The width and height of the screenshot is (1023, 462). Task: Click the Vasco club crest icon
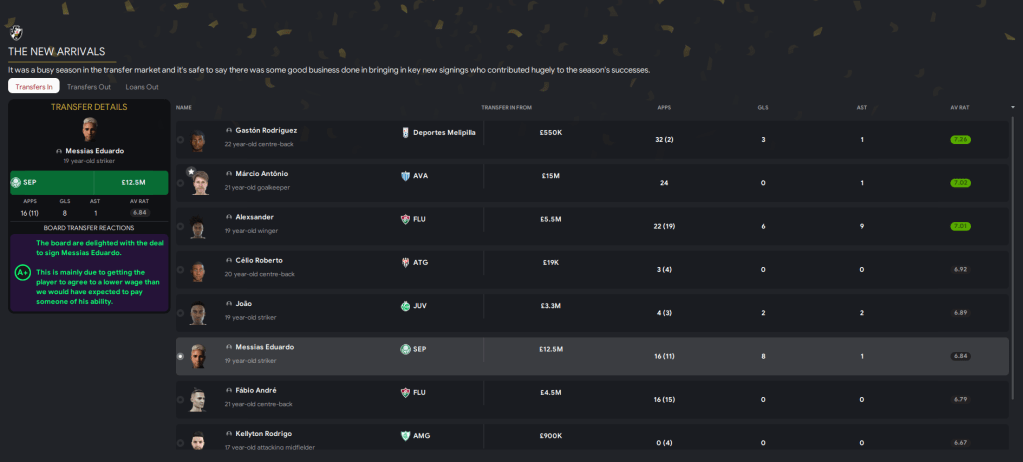(x=15, y=31)
